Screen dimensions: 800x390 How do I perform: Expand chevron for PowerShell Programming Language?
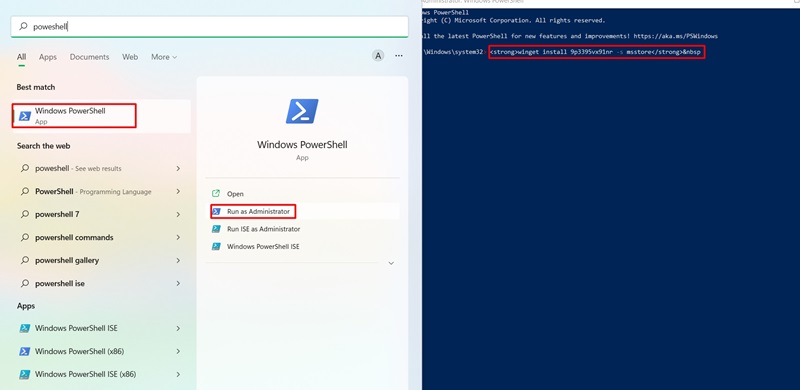[x=178, y=192]
